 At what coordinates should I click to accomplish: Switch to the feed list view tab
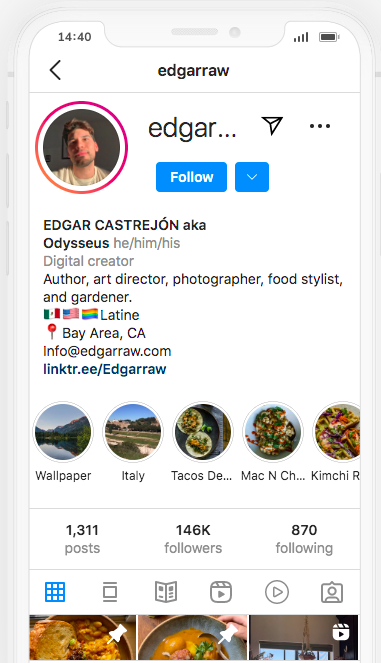click(110, 592)
